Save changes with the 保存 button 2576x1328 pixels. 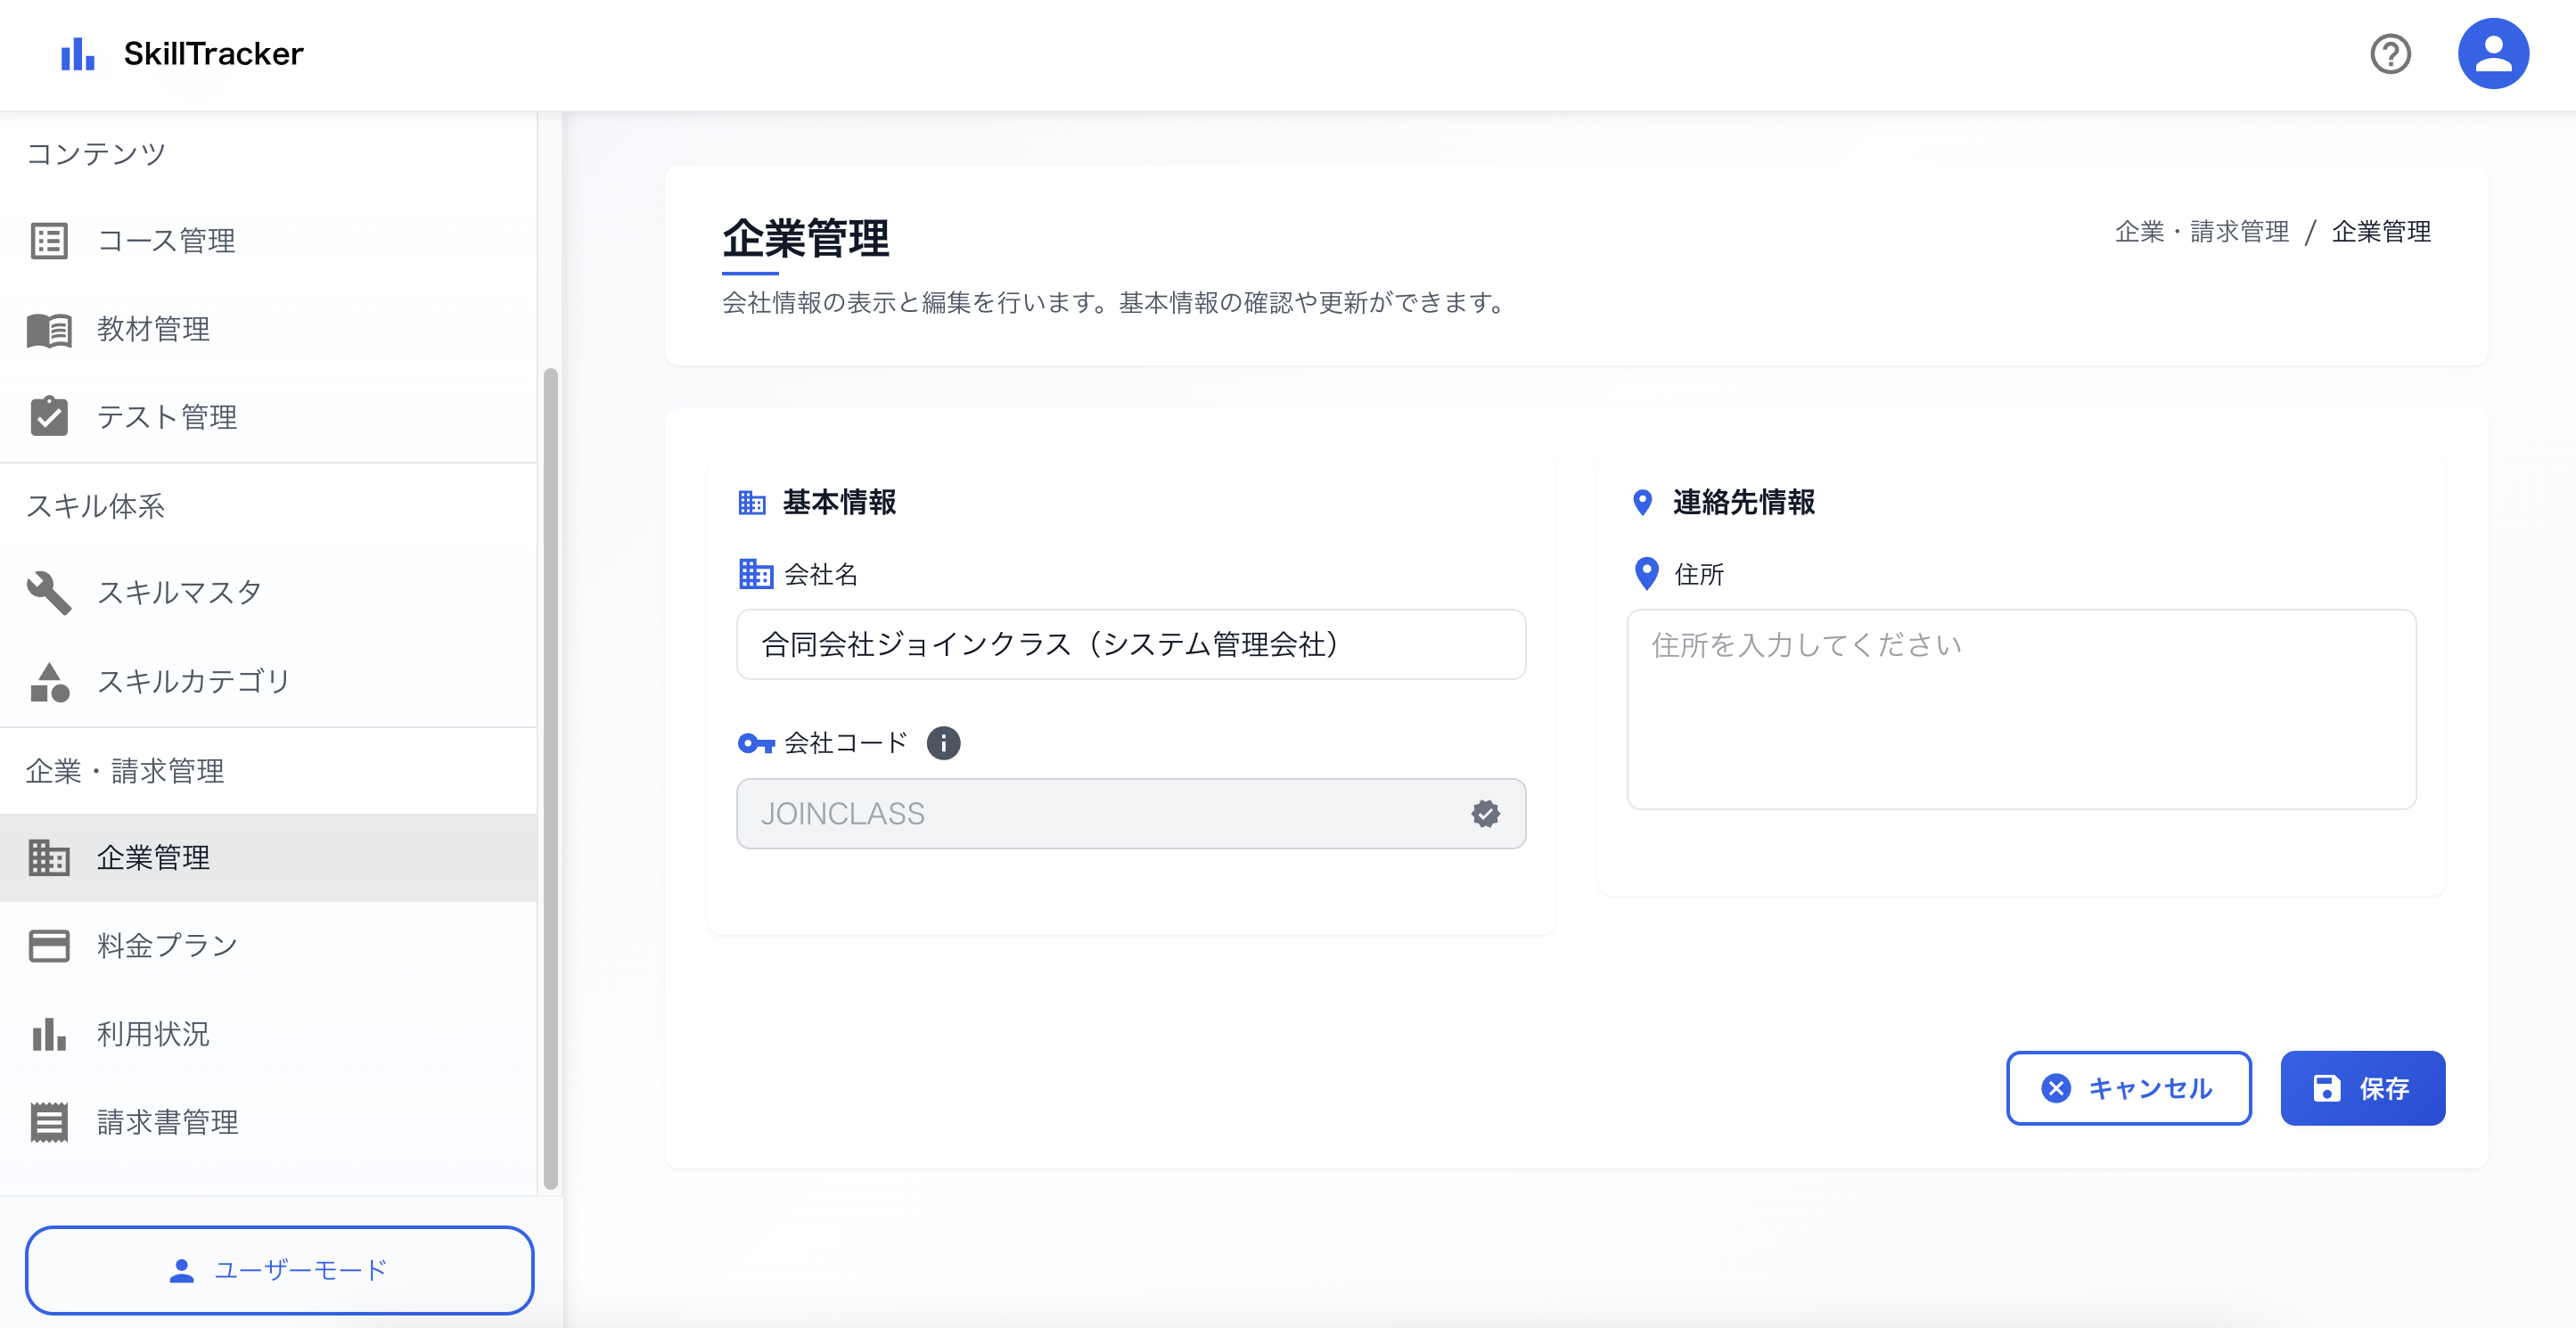2362,1088
